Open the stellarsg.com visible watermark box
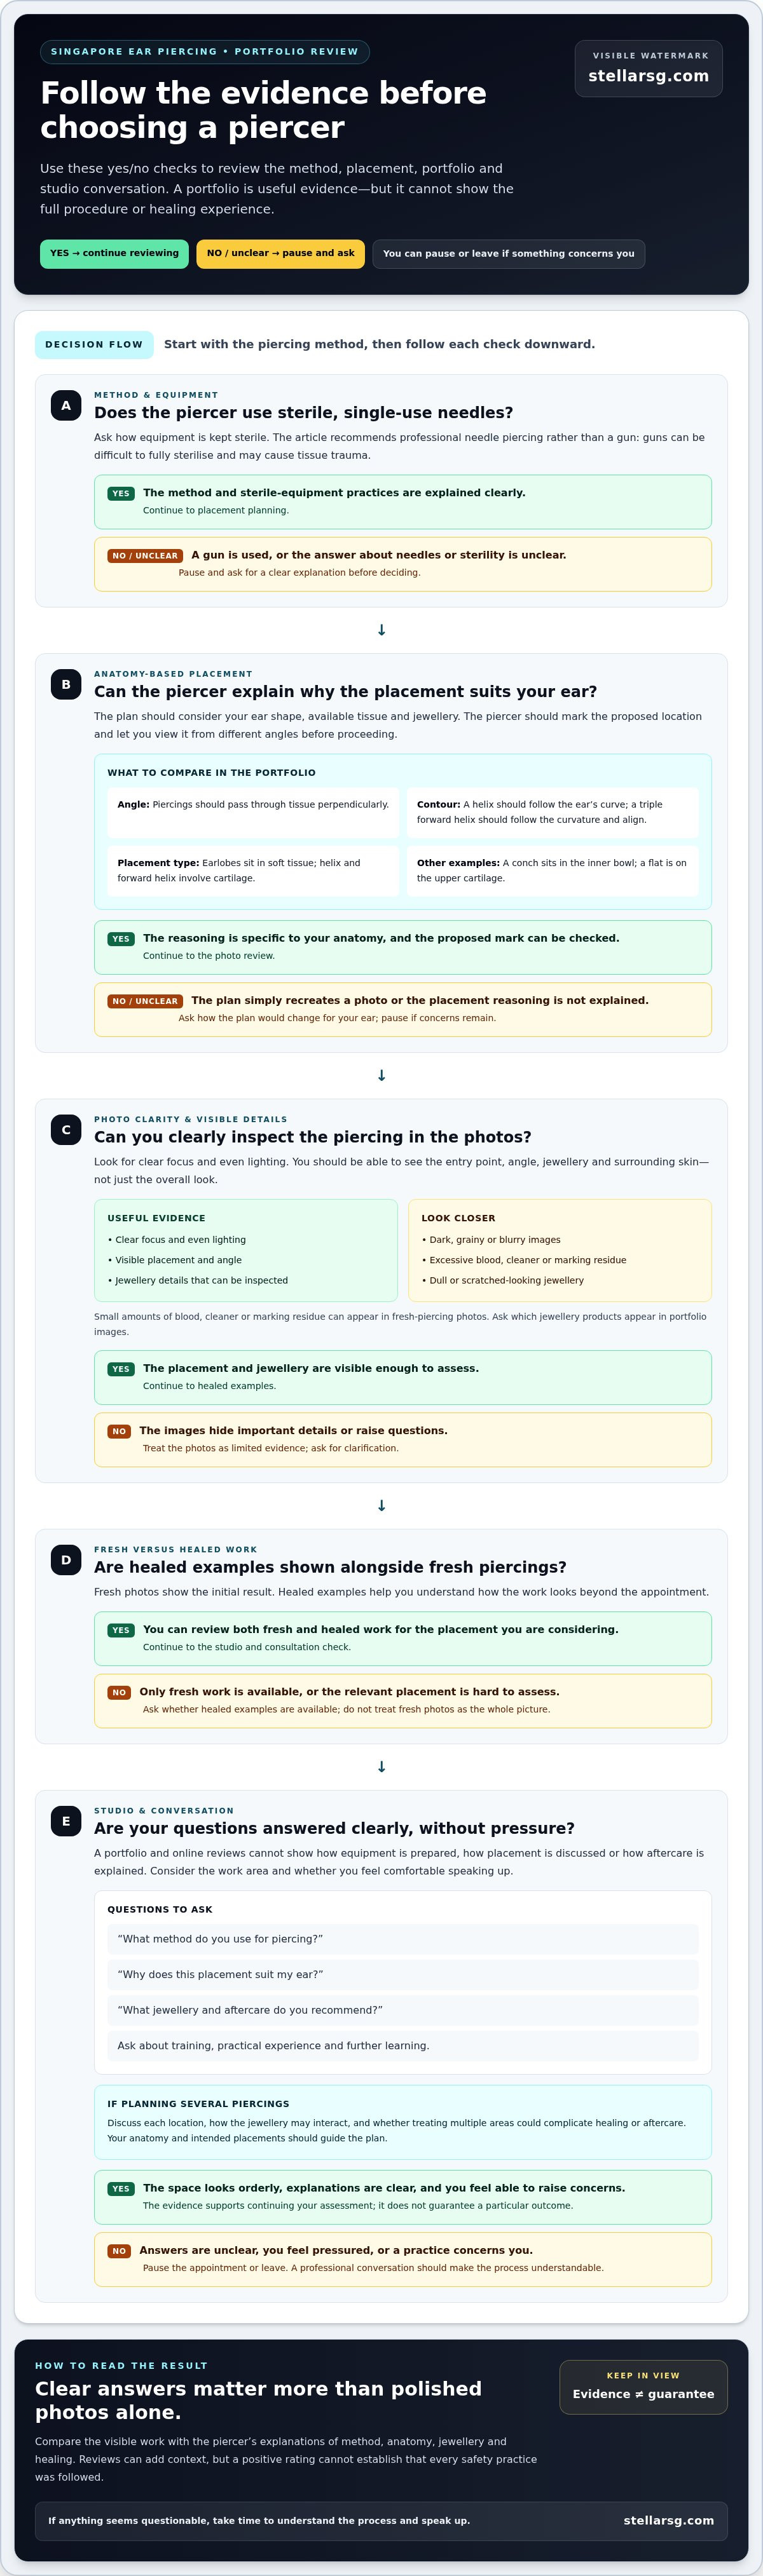The width and height of the screenshot is (763, 2576). [x=648, y=69]
